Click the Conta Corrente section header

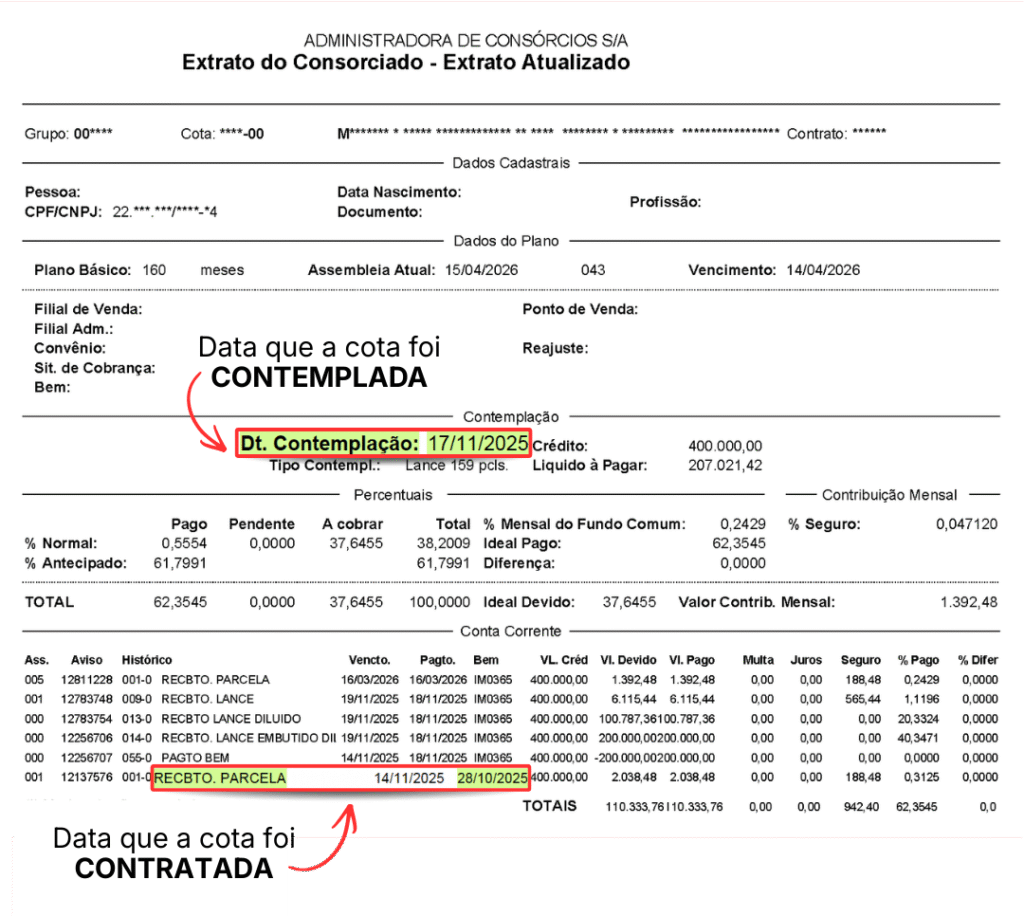[x=510, y=631]
